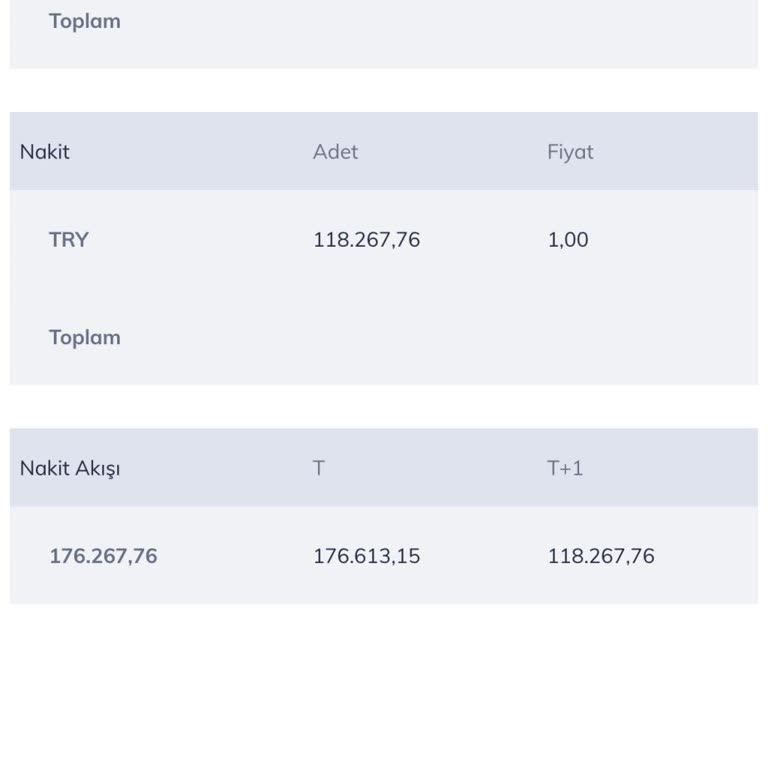Click white gap above the Nakit table
The height and width of the screenshot is (768, 768).
384,91
